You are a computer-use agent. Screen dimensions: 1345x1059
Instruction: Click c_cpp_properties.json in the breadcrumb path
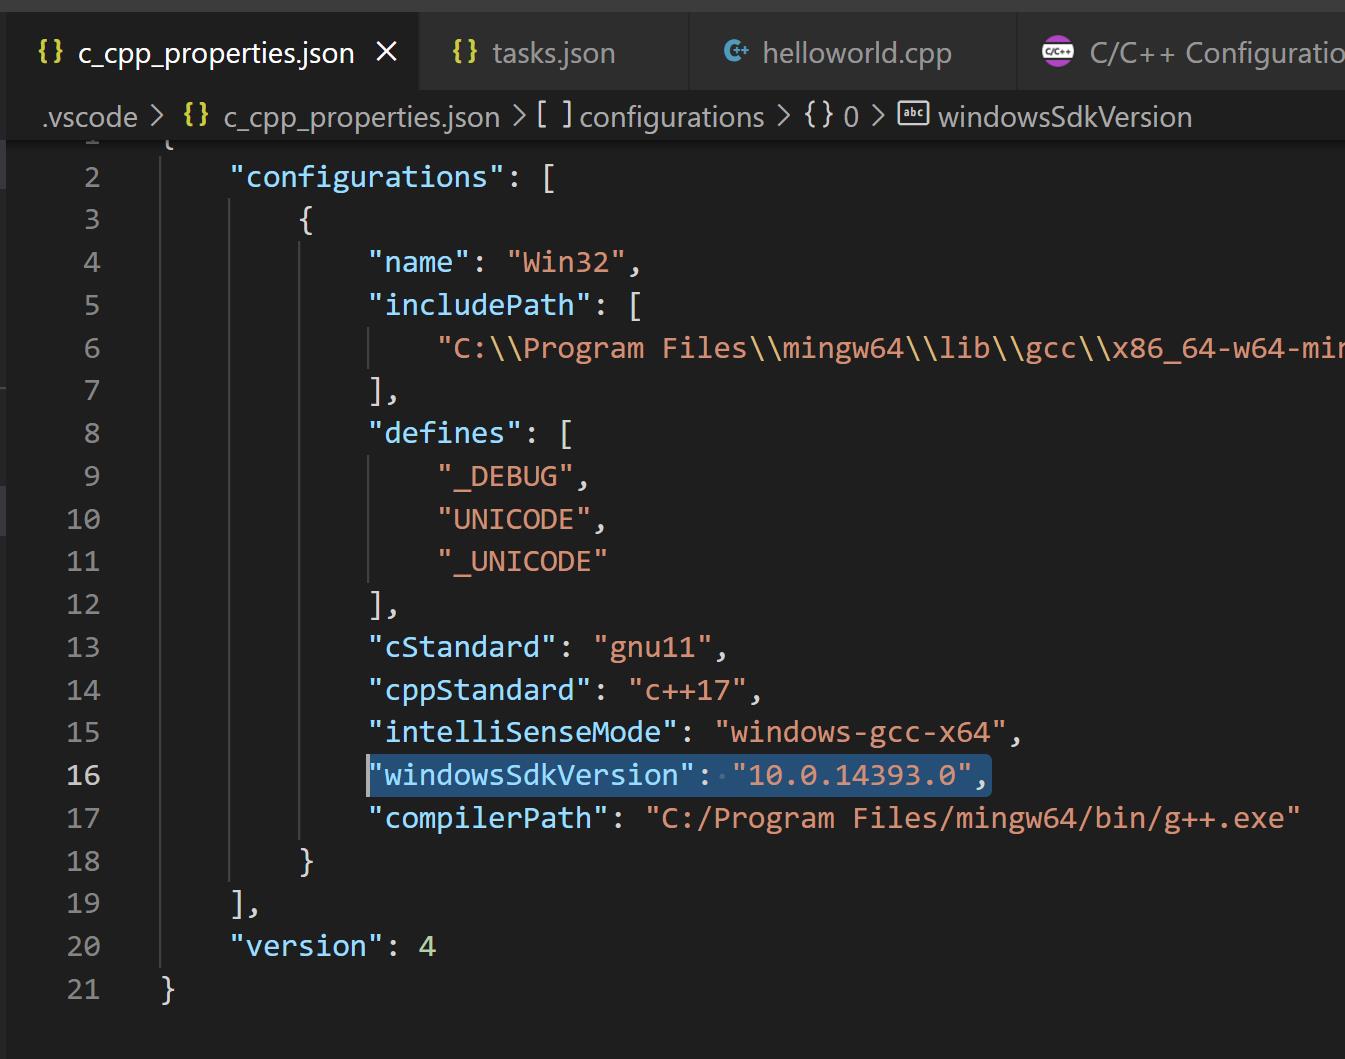pos(362,117)
